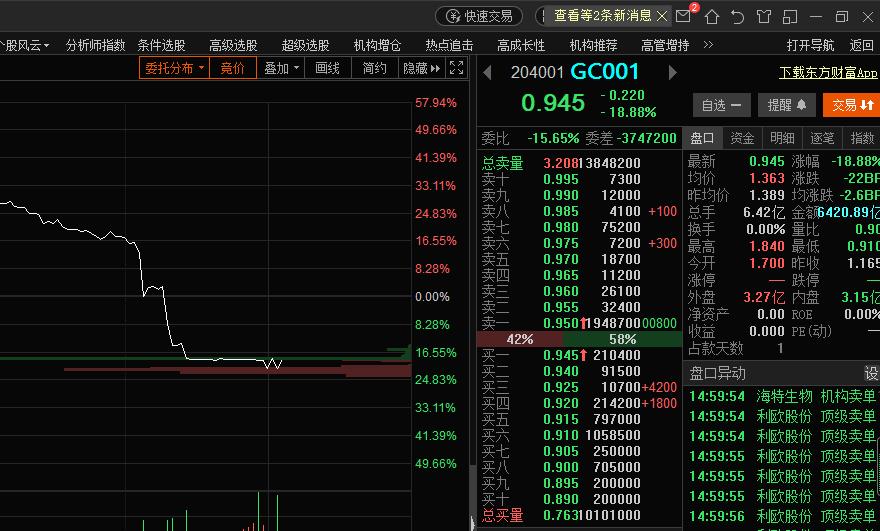Click 盘口异动 panel header
Image resolution: width=880 pixels, height=531 pixels.
click(x=781, y=373)
